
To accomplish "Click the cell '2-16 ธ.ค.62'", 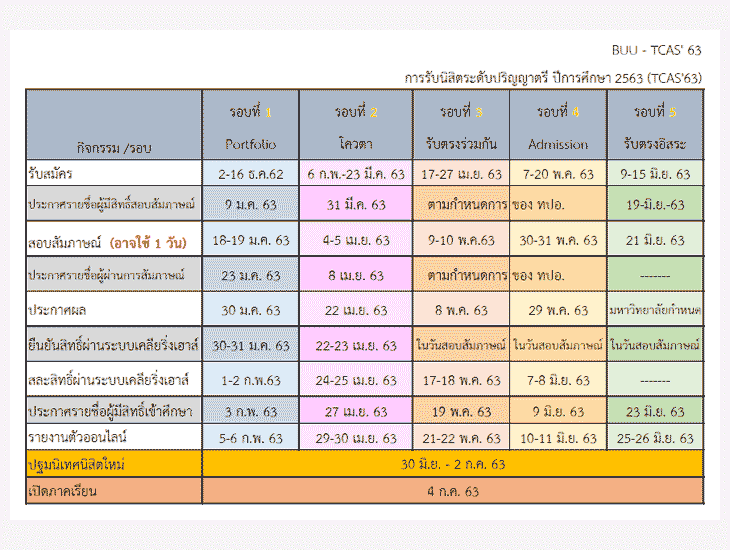I will click(251, 173).
